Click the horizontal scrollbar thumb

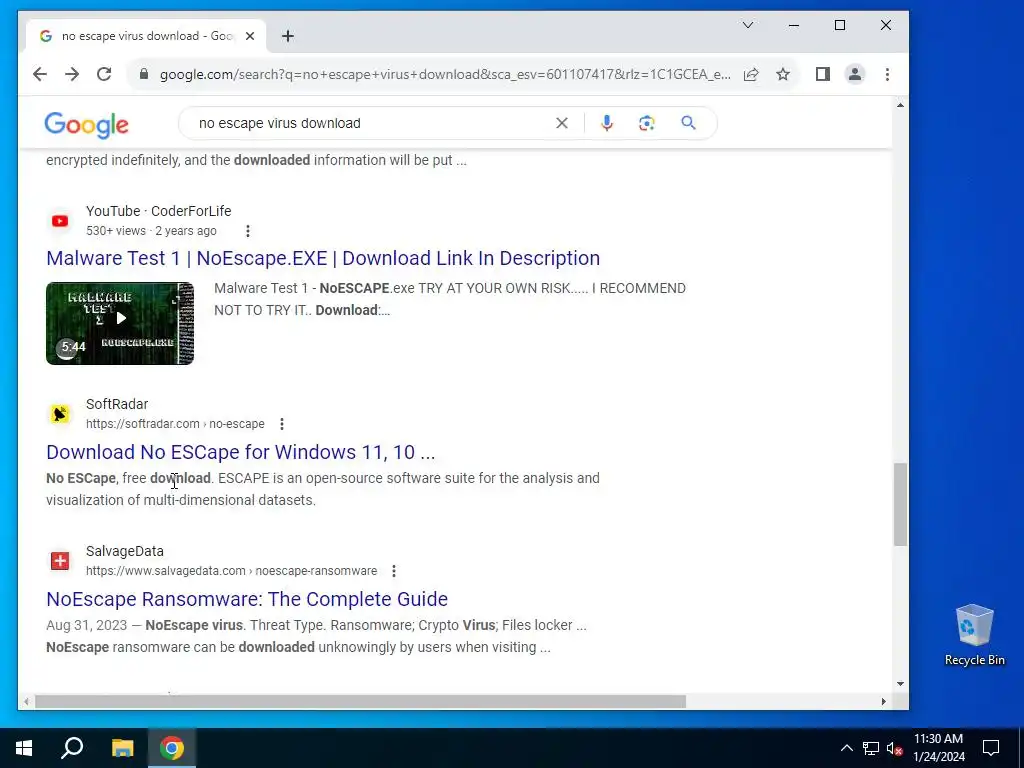[360, 701]
